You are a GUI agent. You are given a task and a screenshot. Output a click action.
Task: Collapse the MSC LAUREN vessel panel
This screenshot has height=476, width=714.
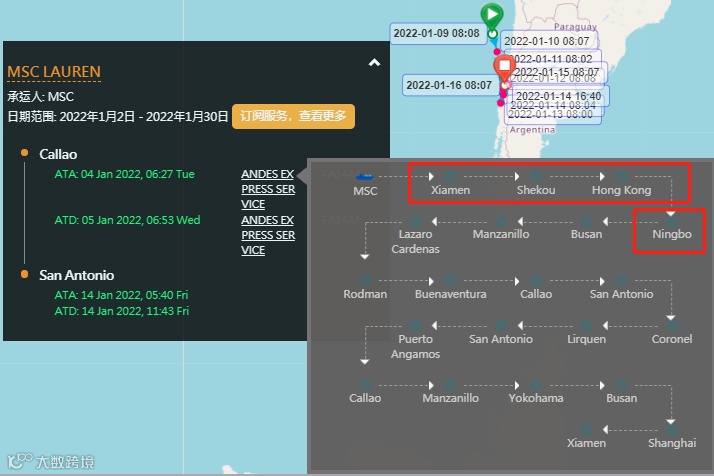[x=374, y=62]
